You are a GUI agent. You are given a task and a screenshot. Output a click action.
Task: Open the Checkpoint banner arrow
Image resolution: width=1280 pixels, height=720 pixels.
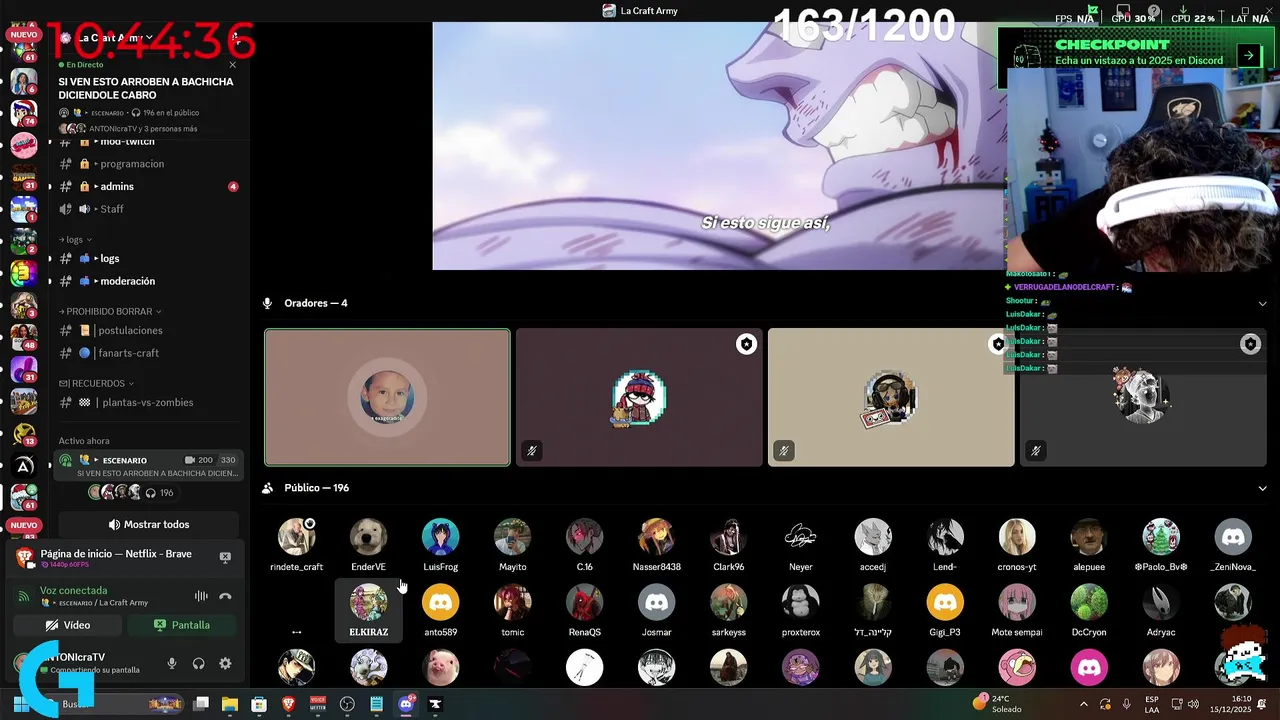[x=1248, y=56]
